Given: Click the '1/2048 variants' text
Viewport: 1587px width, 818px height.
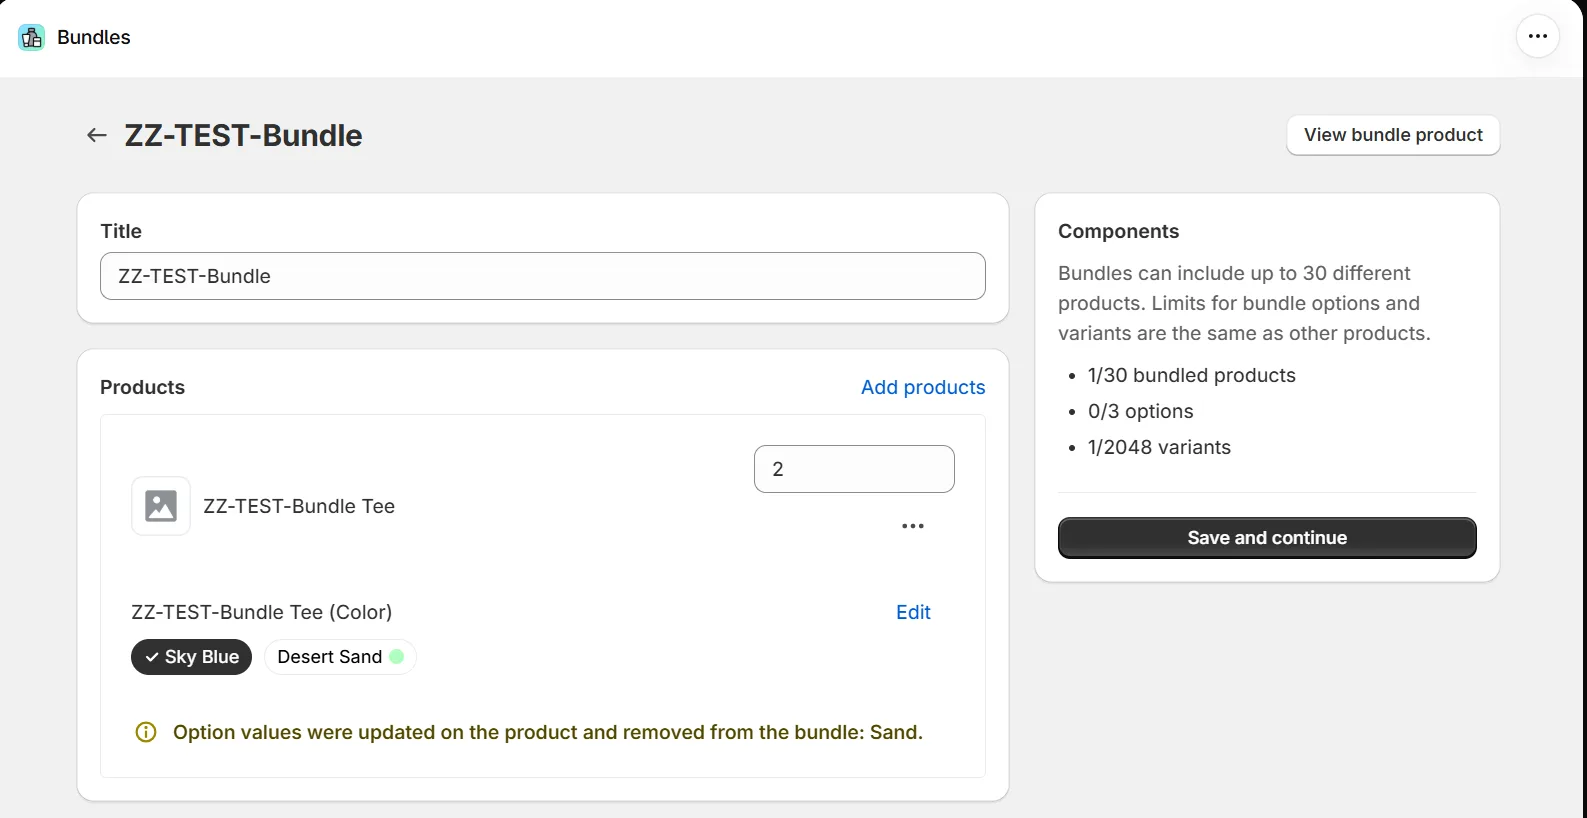Looking at the screenshot, I should point(1159,447).
